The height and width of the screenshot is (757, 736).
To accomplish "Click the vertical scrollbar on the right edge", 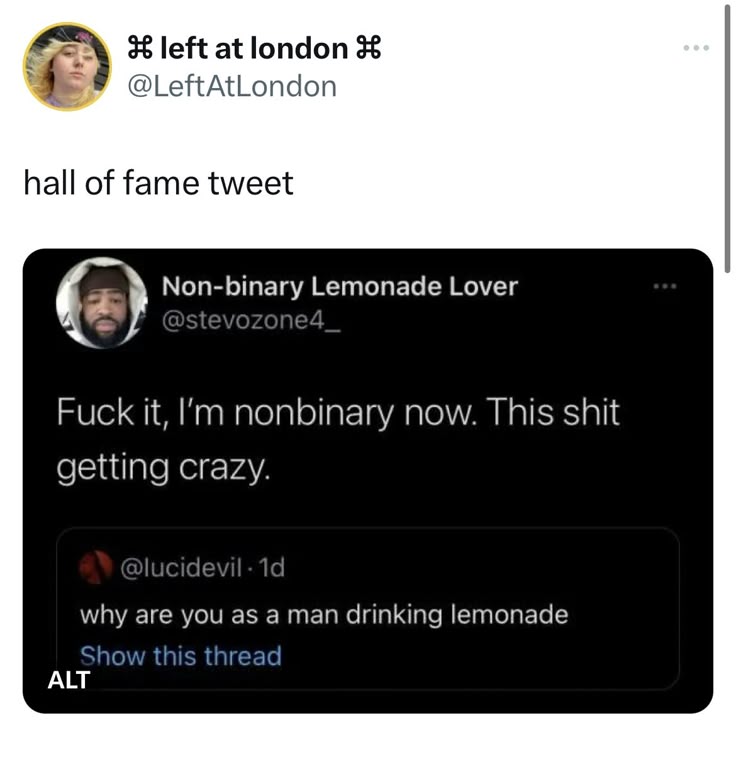I will pyautogui.click(x=727, y=138).
